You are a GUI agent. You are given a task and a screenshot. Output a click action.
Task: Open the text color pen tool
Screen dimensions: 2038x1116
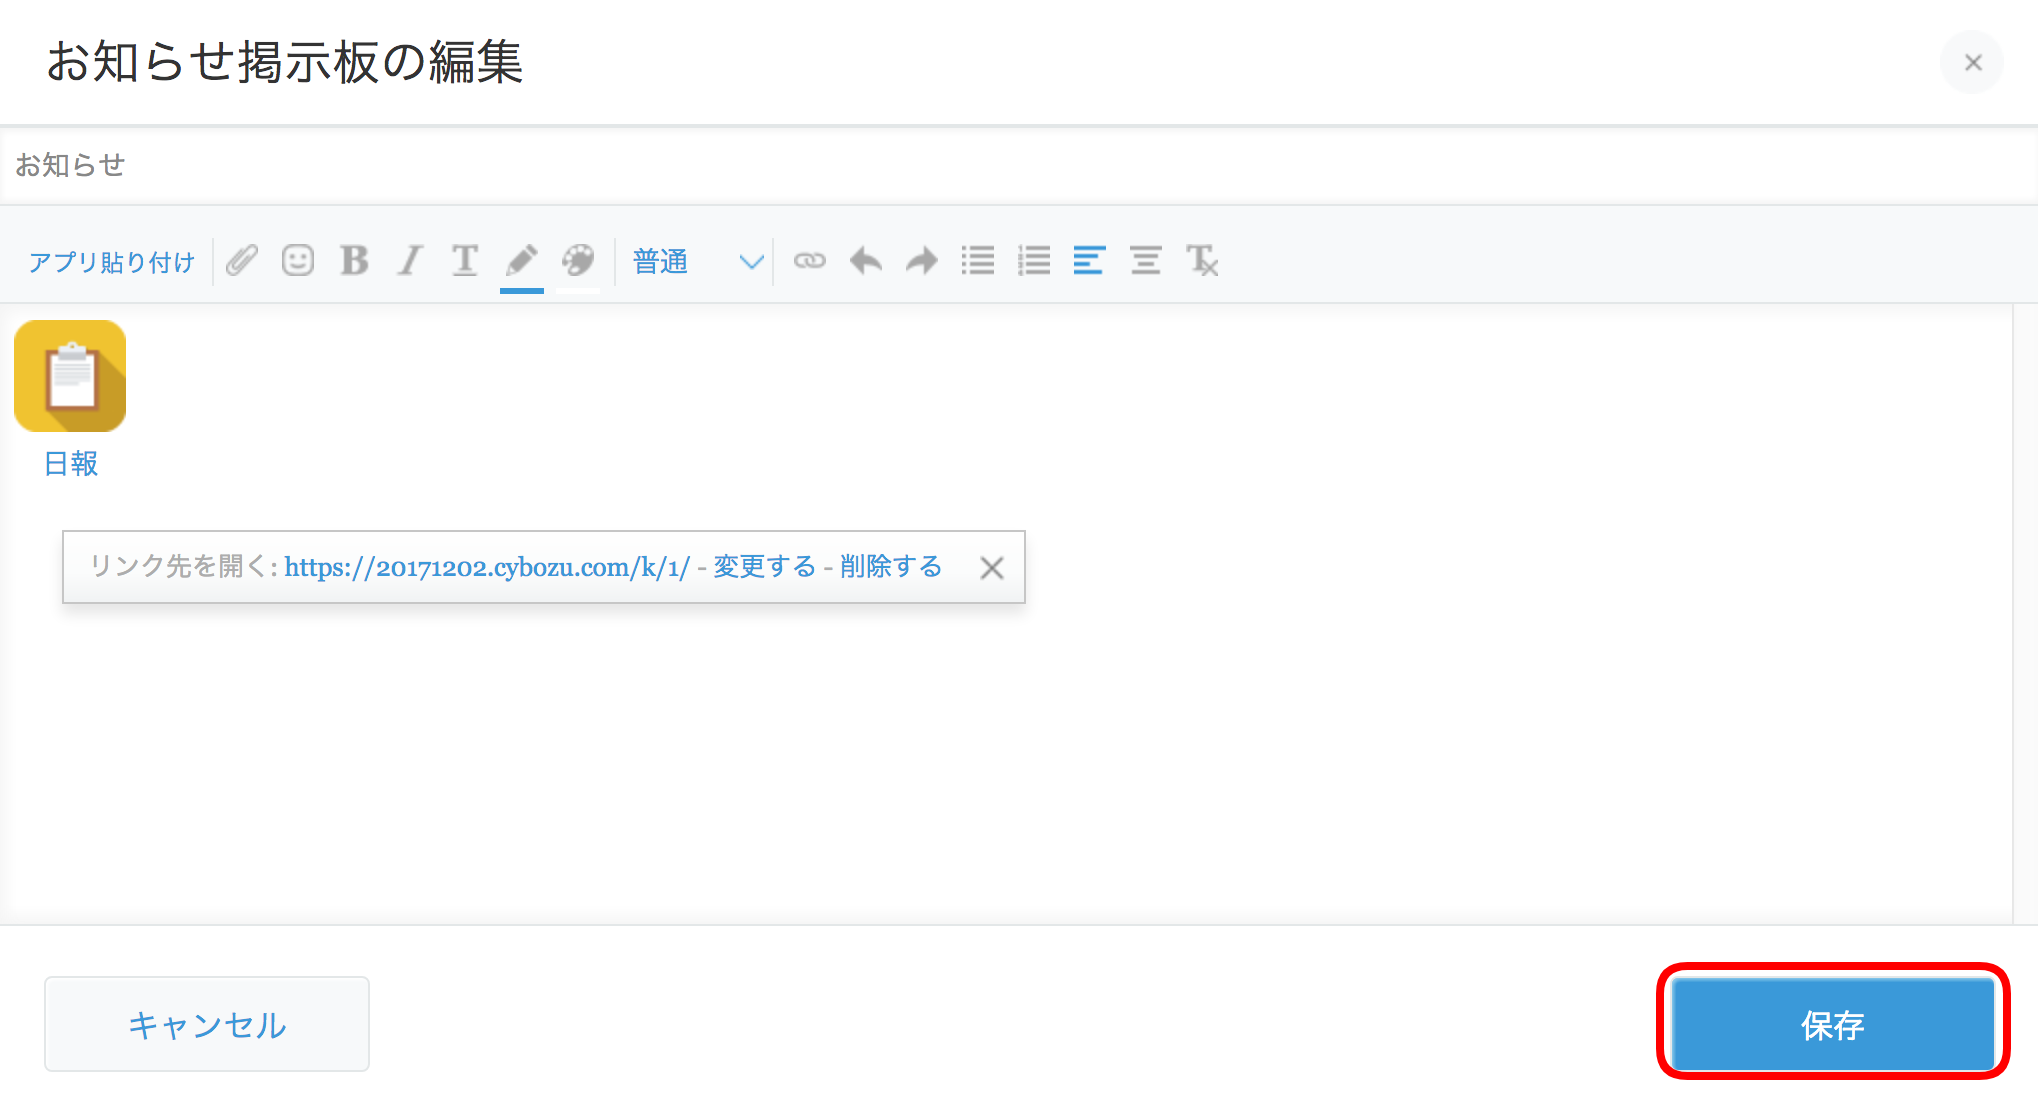[521, 262]
